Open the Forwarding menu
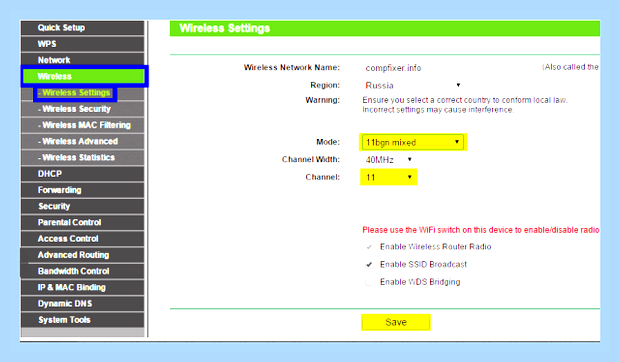 (x=83, y=190)
